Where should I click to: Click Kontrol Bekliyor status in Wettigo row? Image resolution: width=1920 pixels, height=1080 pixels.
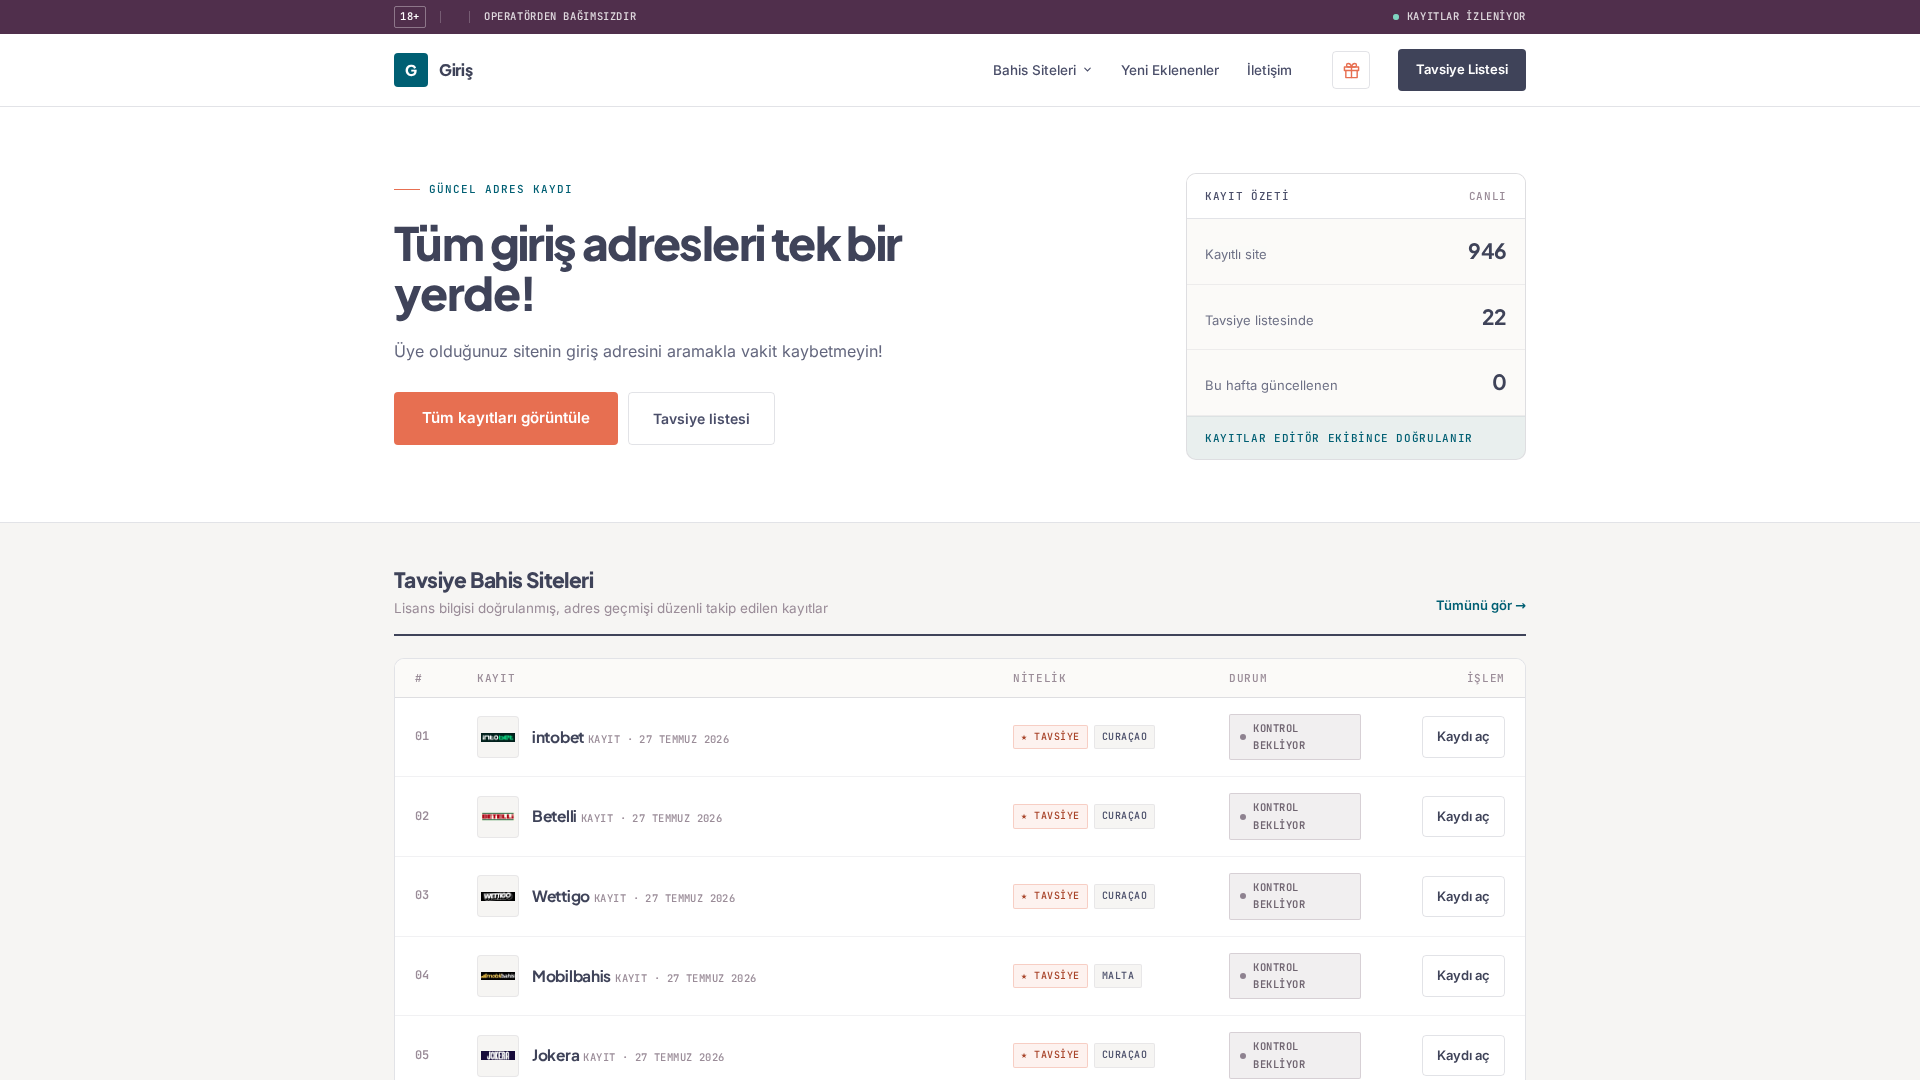pyautogui.click(x=1295, y=896)
